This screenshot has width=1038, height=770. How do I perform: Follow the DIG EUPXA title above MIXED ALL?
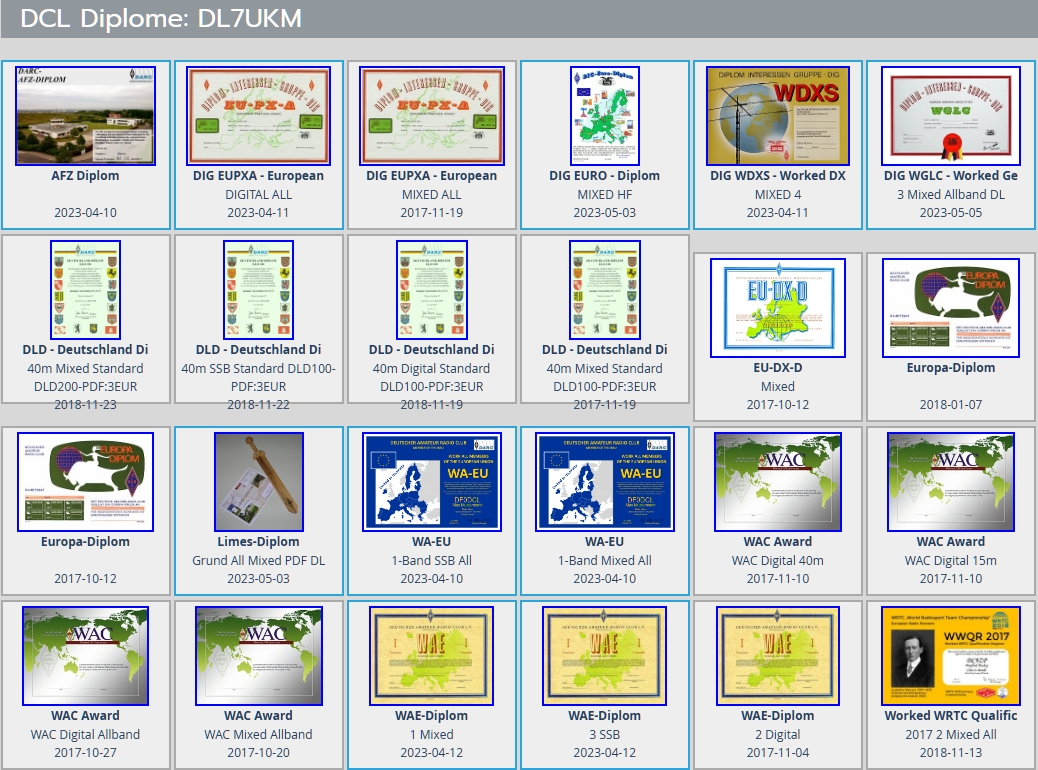[432, 175]
